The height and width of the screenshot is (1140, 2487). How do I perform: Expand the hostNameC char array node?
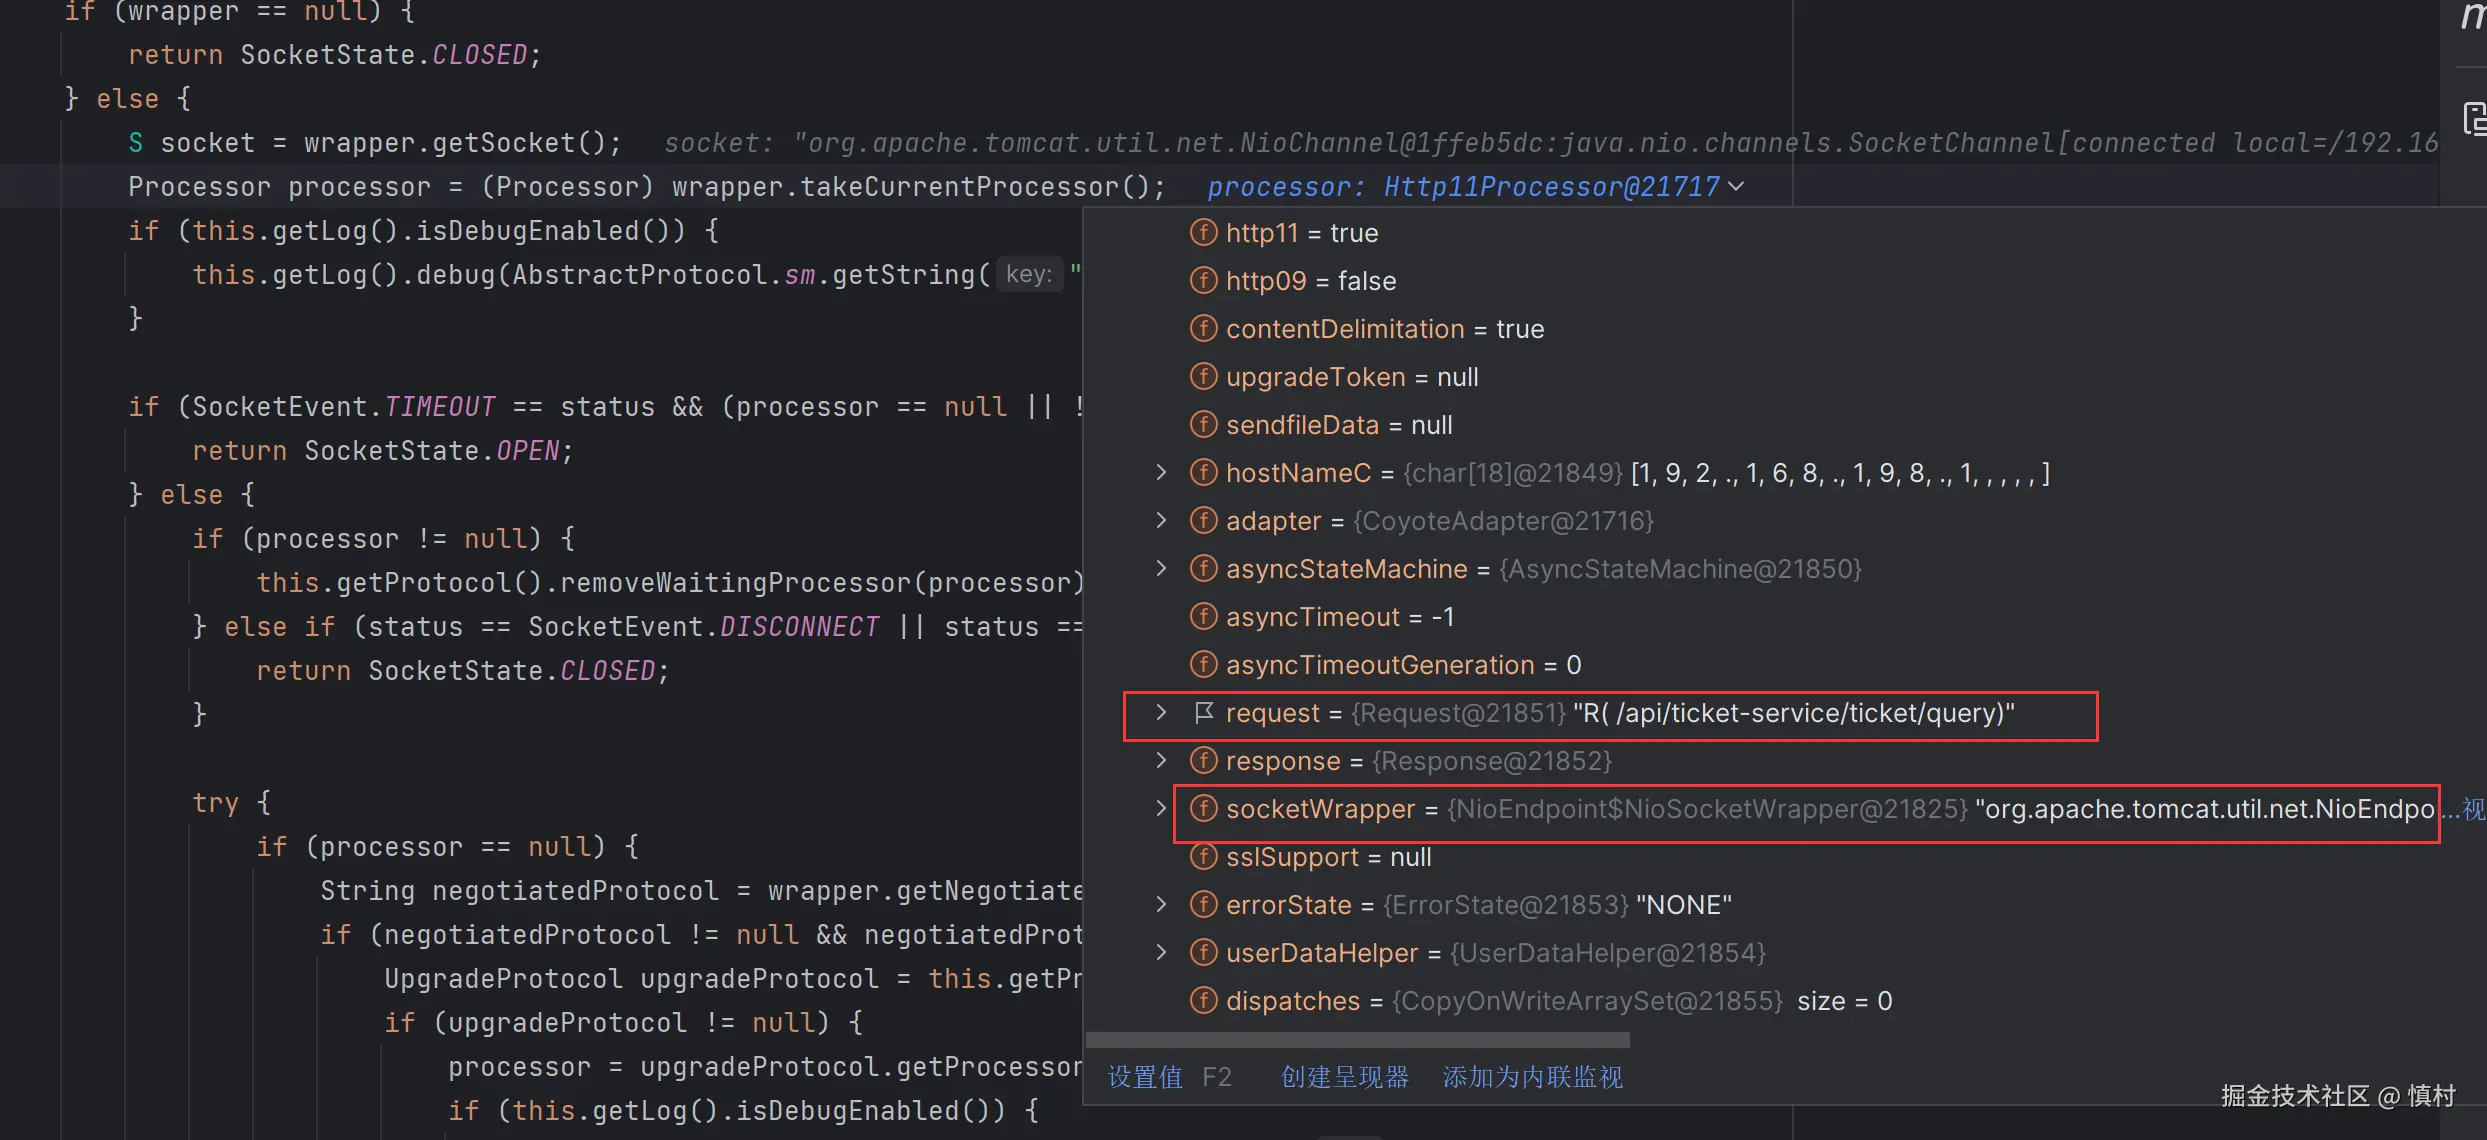coord(1161,472)
